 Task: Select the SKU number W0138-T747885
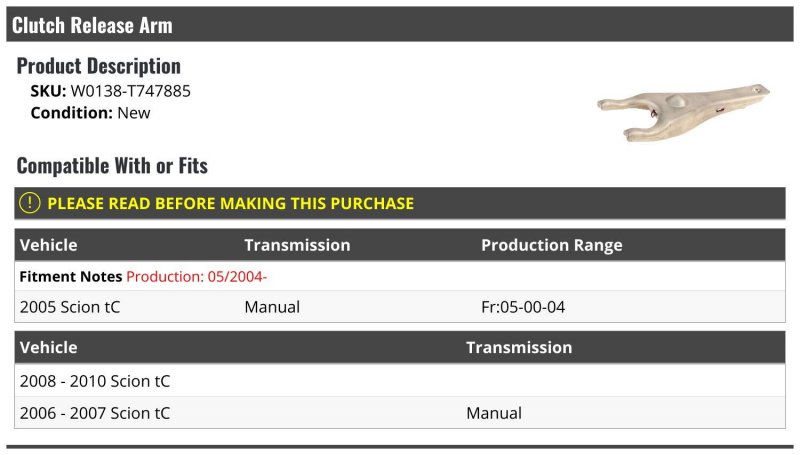click(x=130, y=91)
